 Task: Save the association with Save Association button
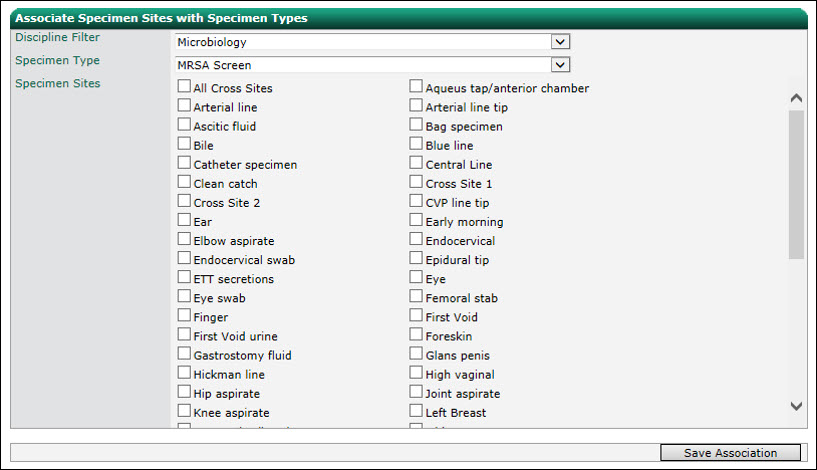tap(730, 452)
